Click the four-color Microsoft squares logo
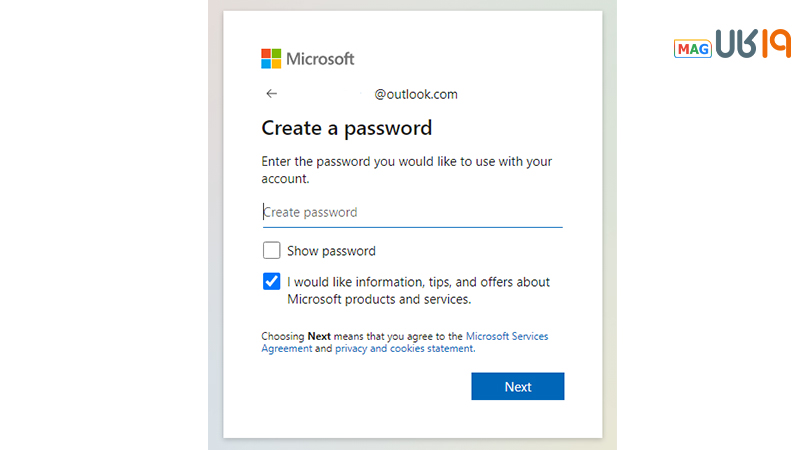This screenshot has width=800, height=450. tap(271, 58)
